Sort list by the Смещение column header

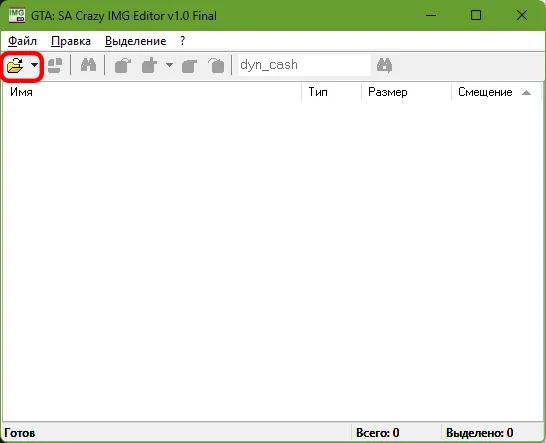click(x=497, y=92)
